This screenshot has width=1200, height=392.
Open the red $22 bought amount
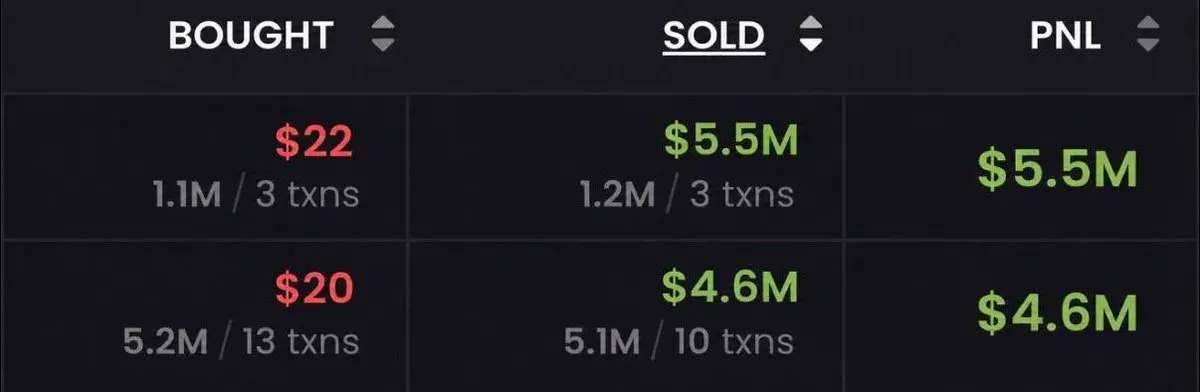click(314, 143)
